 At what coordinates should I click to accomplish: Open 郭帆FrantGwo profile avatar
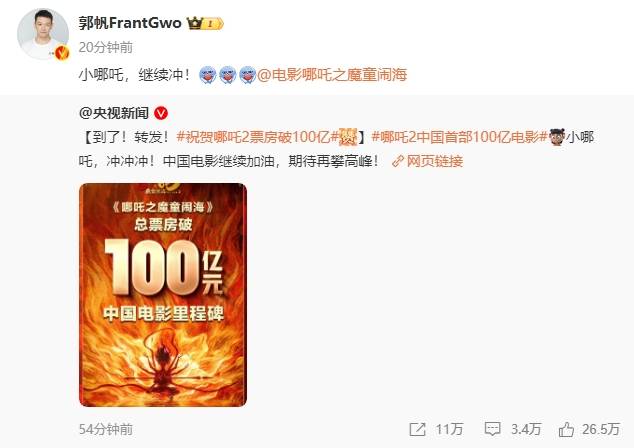pyautogui.click(x=43, y=34)
